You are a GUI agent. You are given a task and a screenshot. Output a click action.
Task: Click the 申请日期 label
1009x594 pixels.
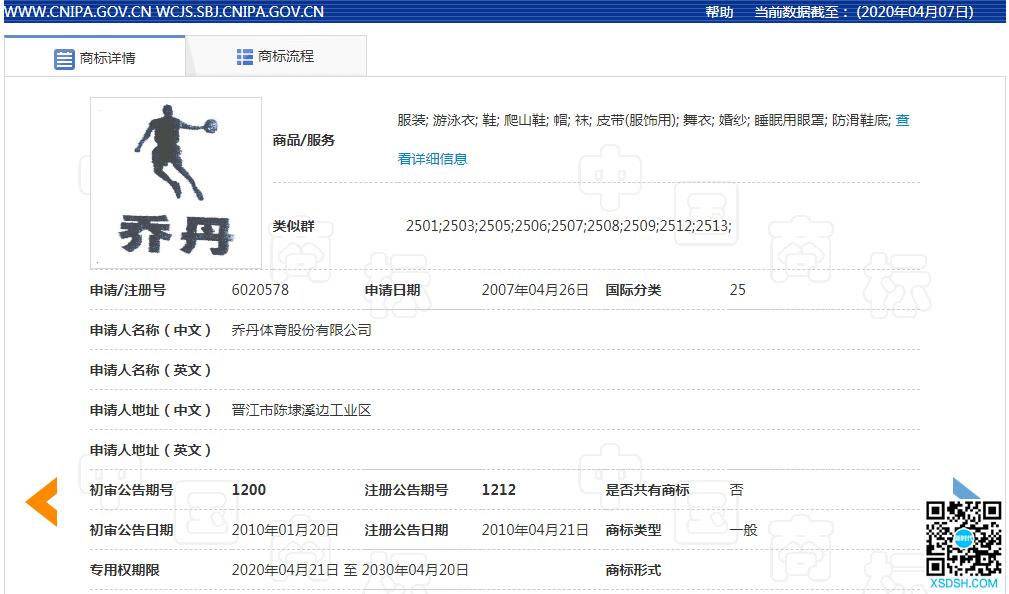(393, 290)
